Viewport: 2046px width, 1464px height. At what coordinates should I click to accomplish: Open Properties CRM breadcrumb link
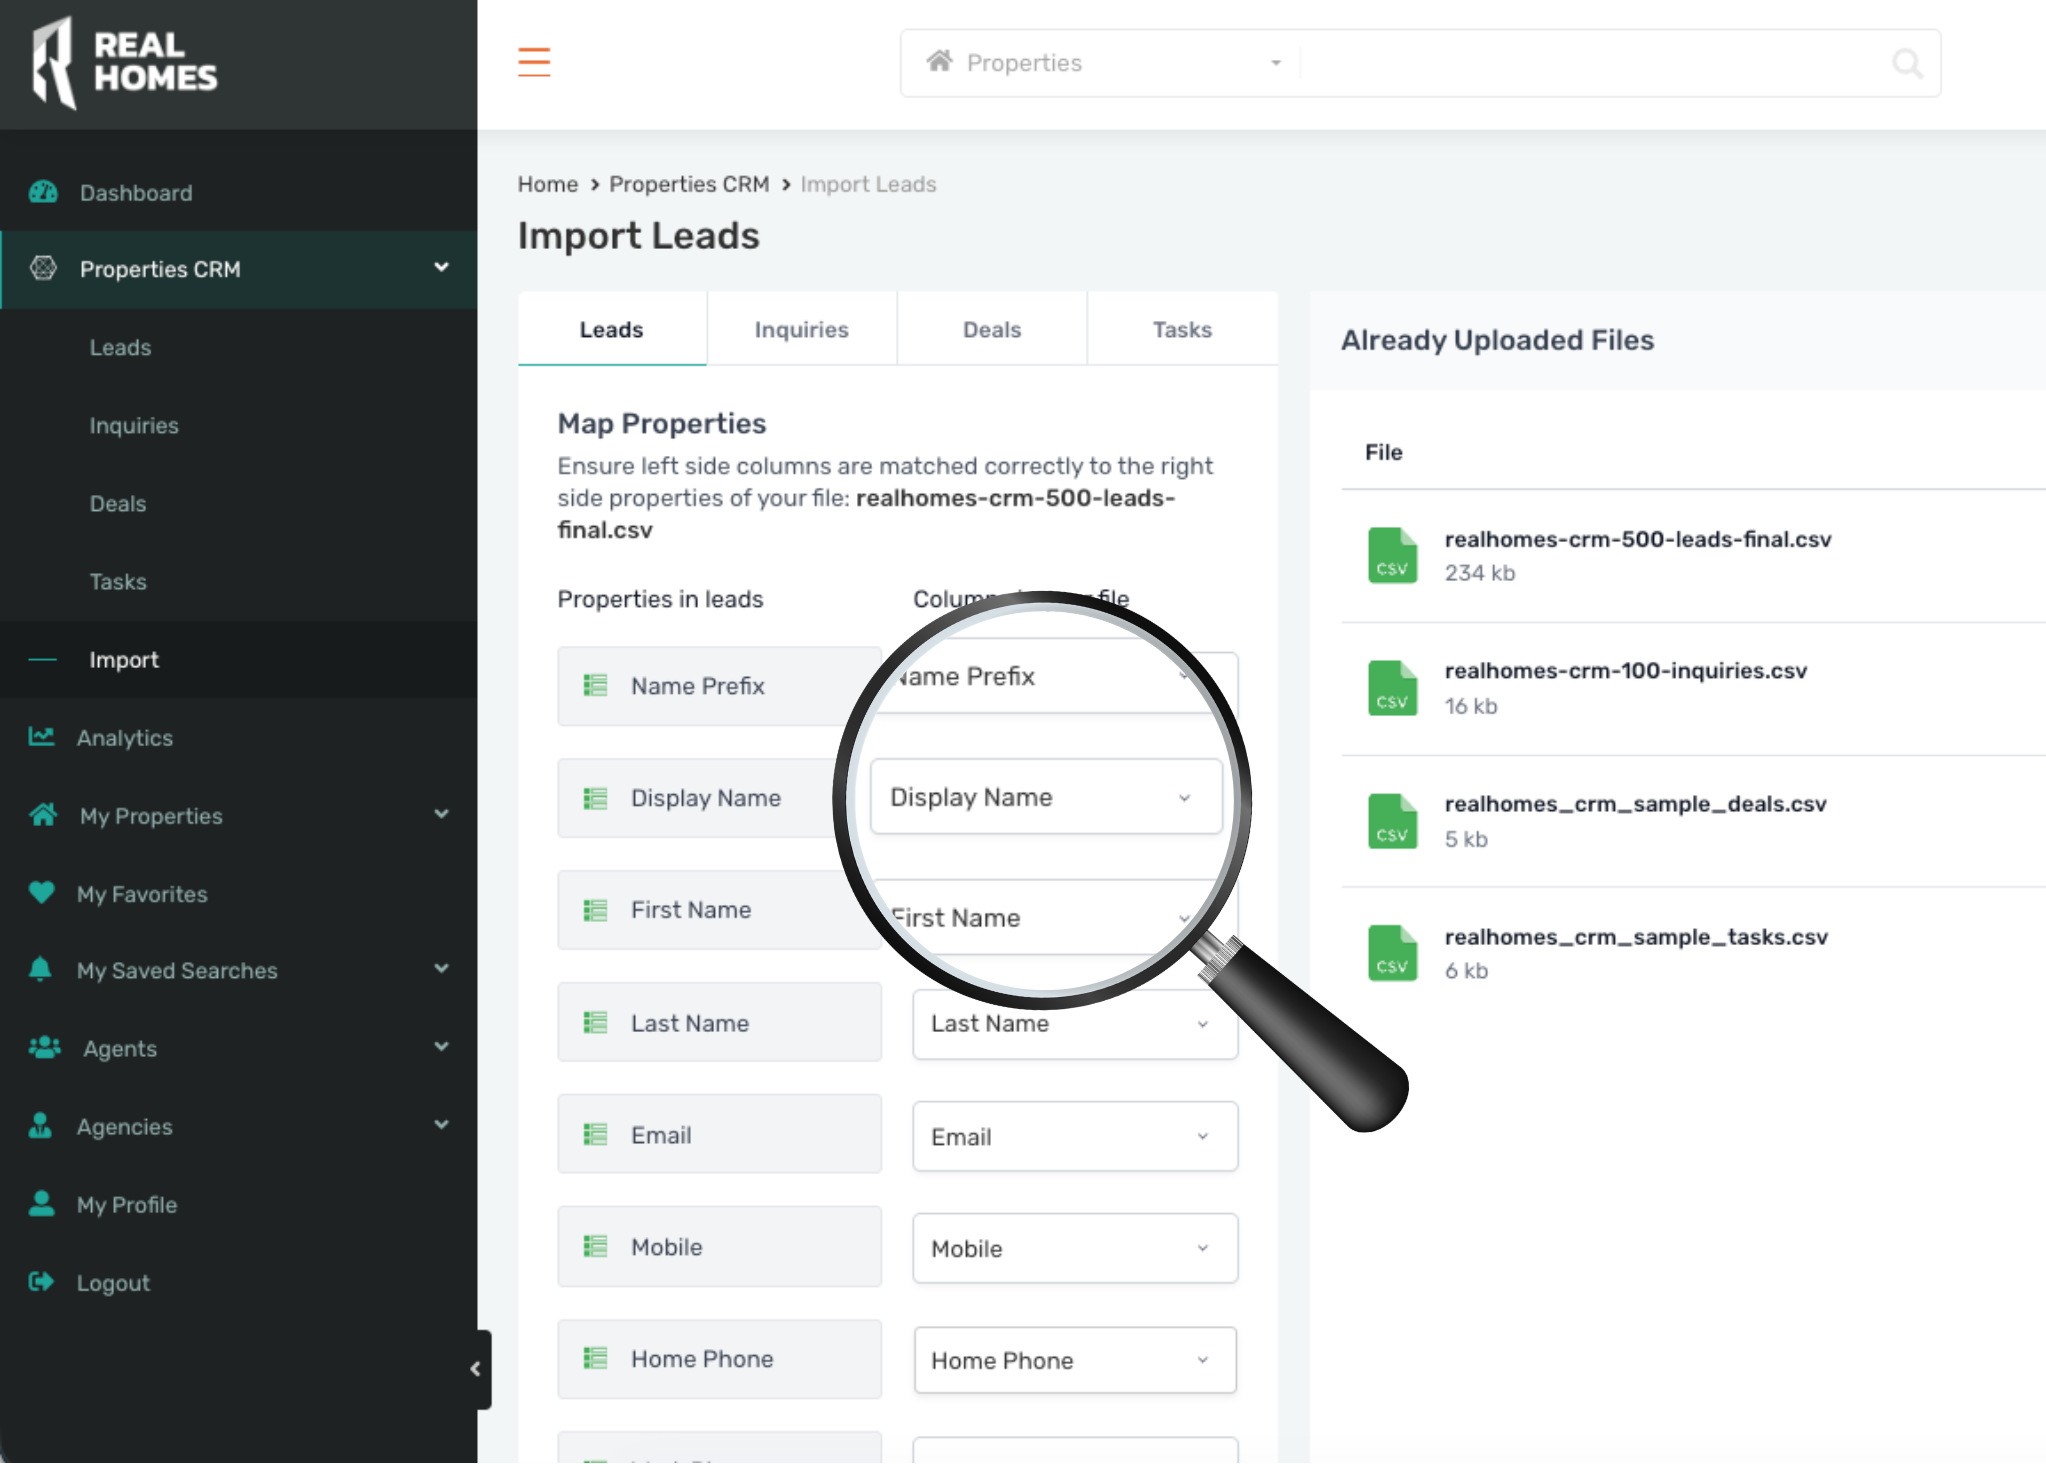coord(689,184)
